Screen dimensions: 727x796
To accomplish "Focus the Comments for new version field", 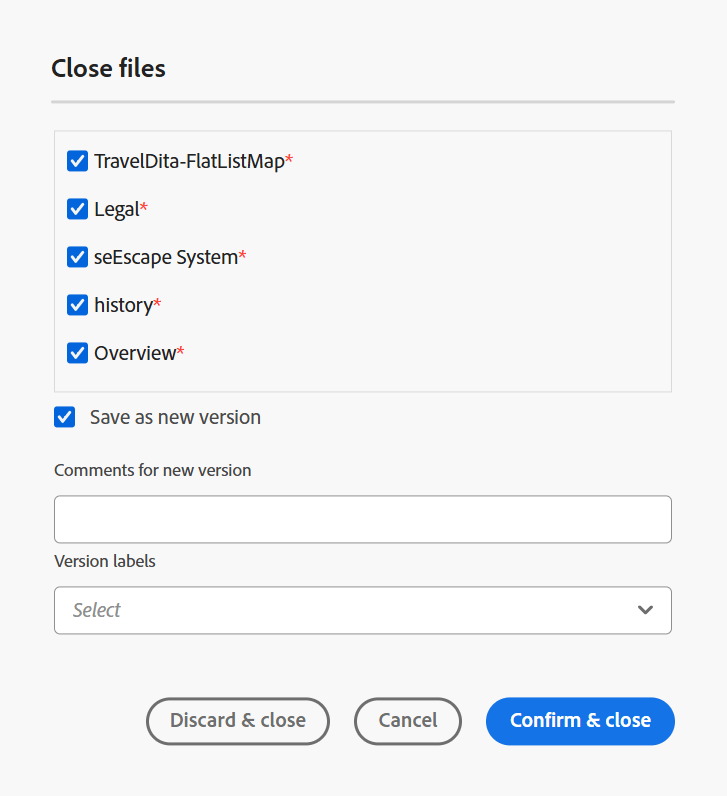I will coord(362,519).
